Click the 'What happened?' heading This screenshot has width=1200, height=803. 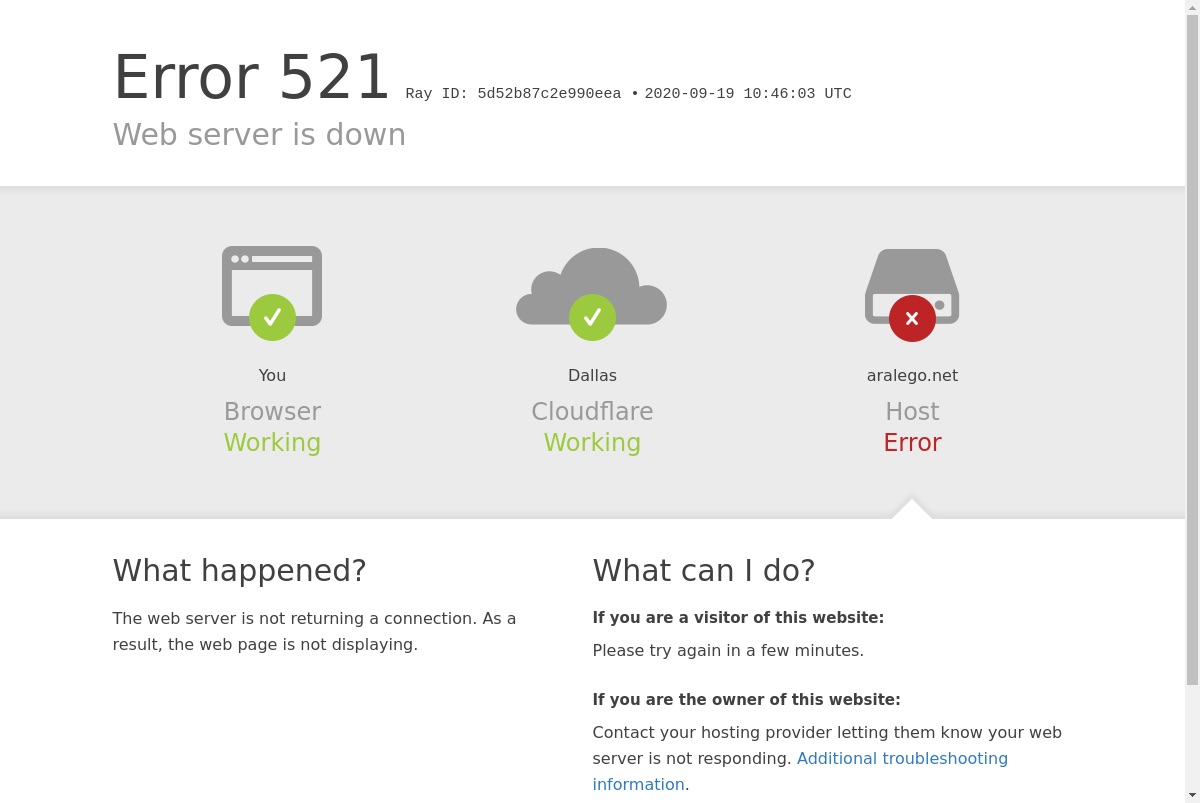[239, 570]
